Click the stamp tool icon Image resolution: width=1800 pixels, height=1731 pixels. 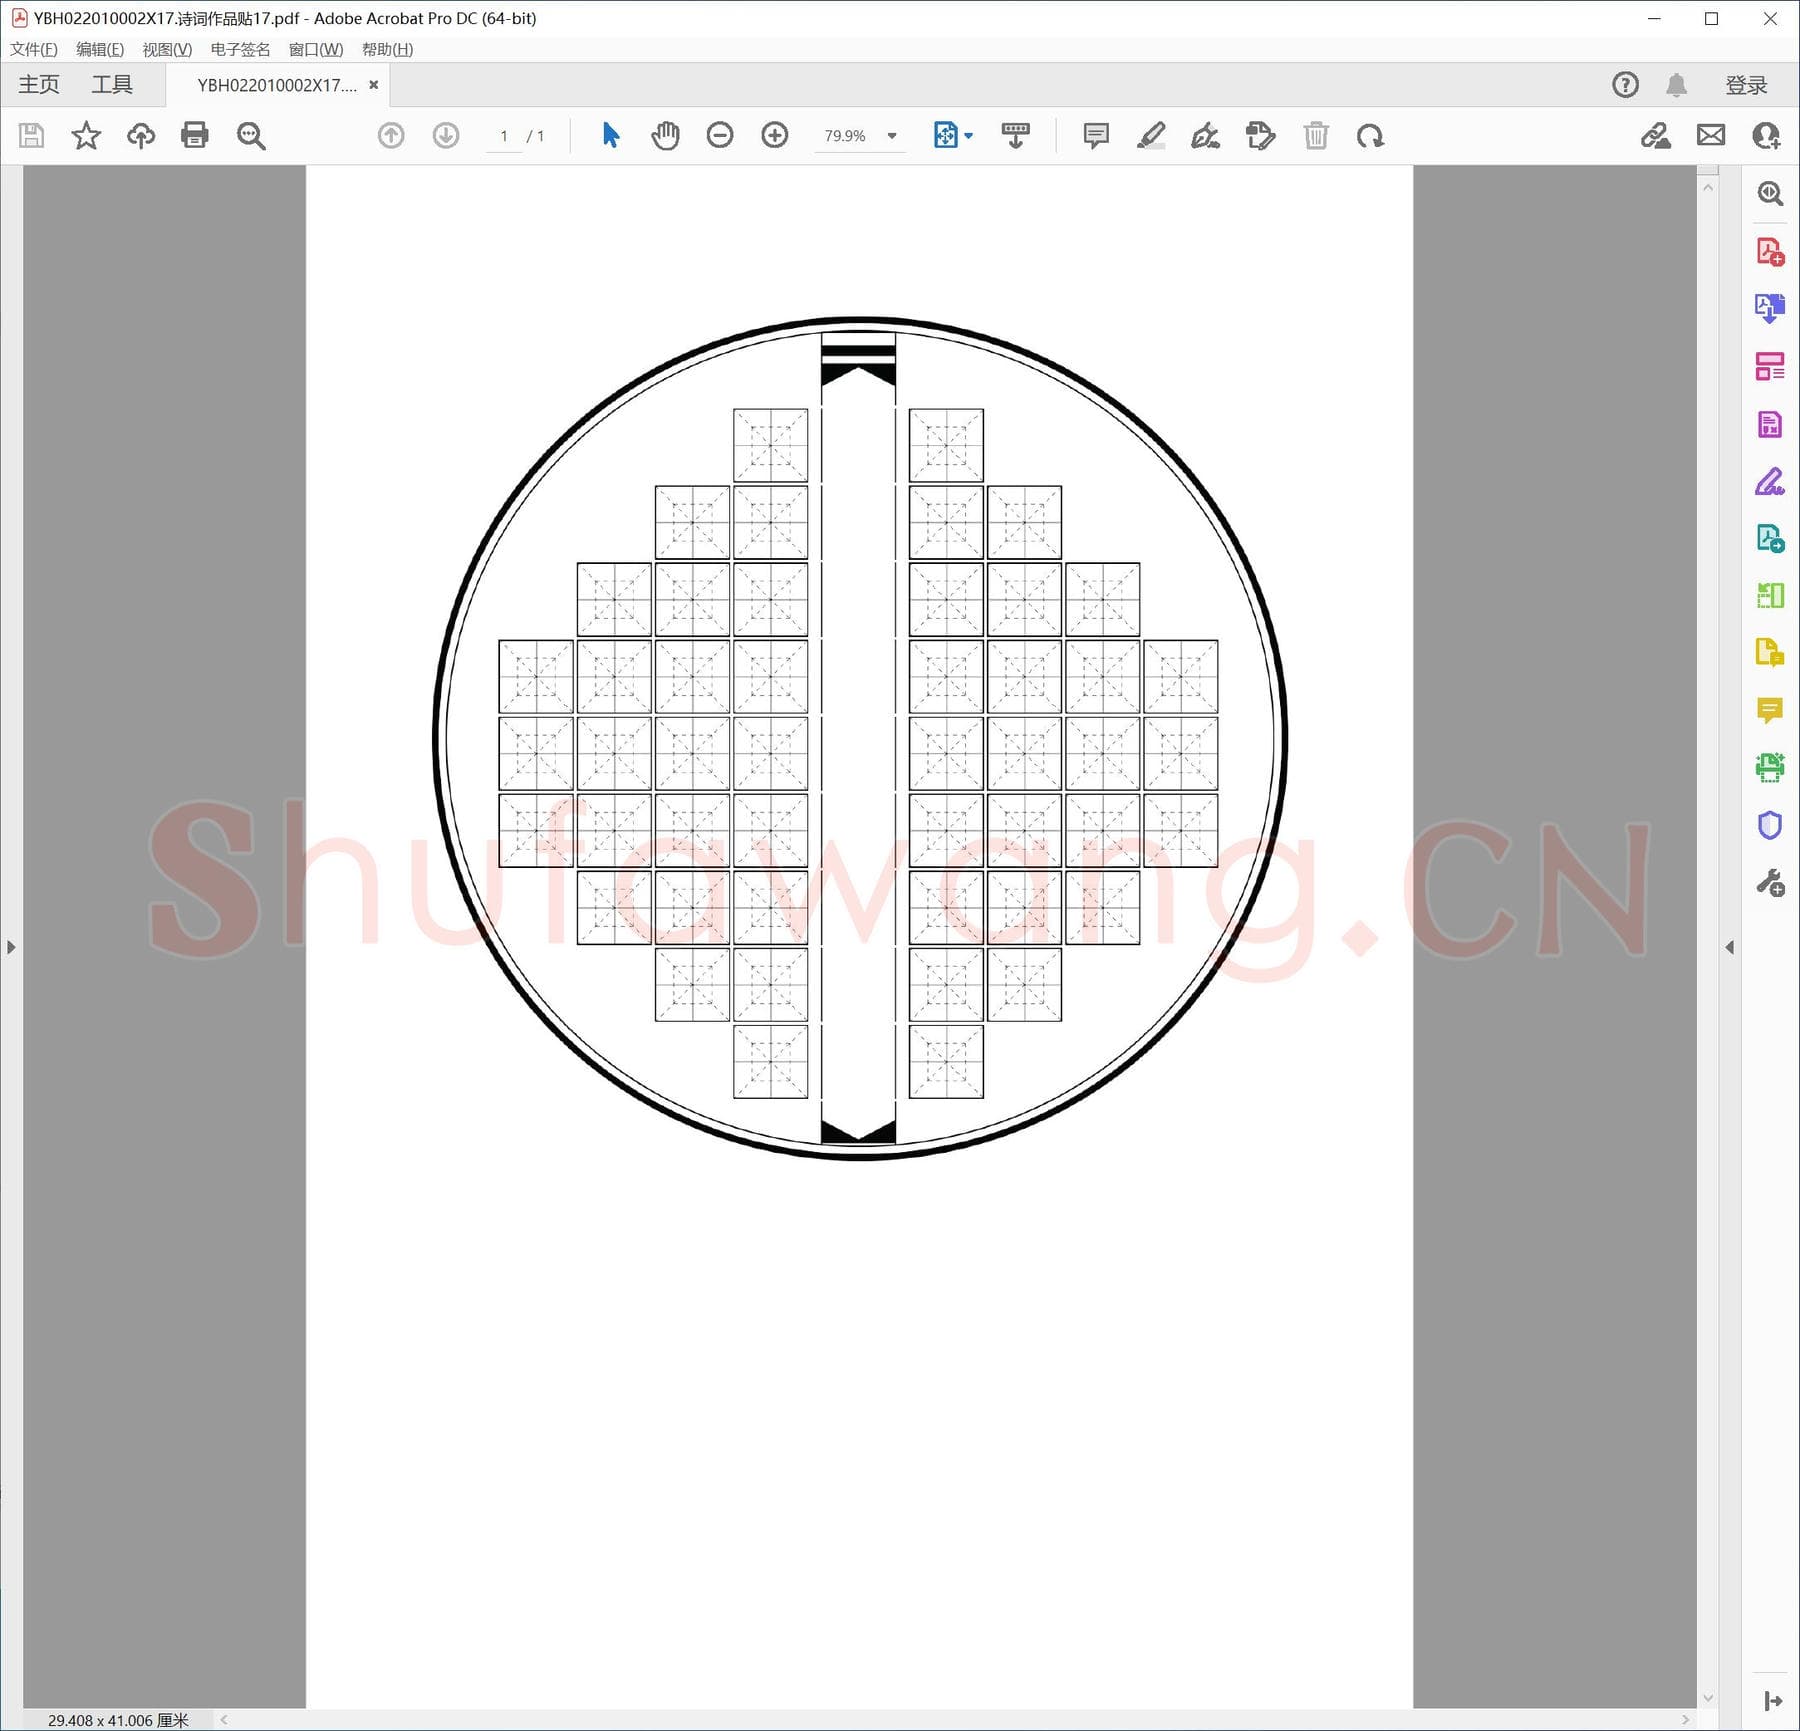pyautogui.click(x=1261, y=135)
